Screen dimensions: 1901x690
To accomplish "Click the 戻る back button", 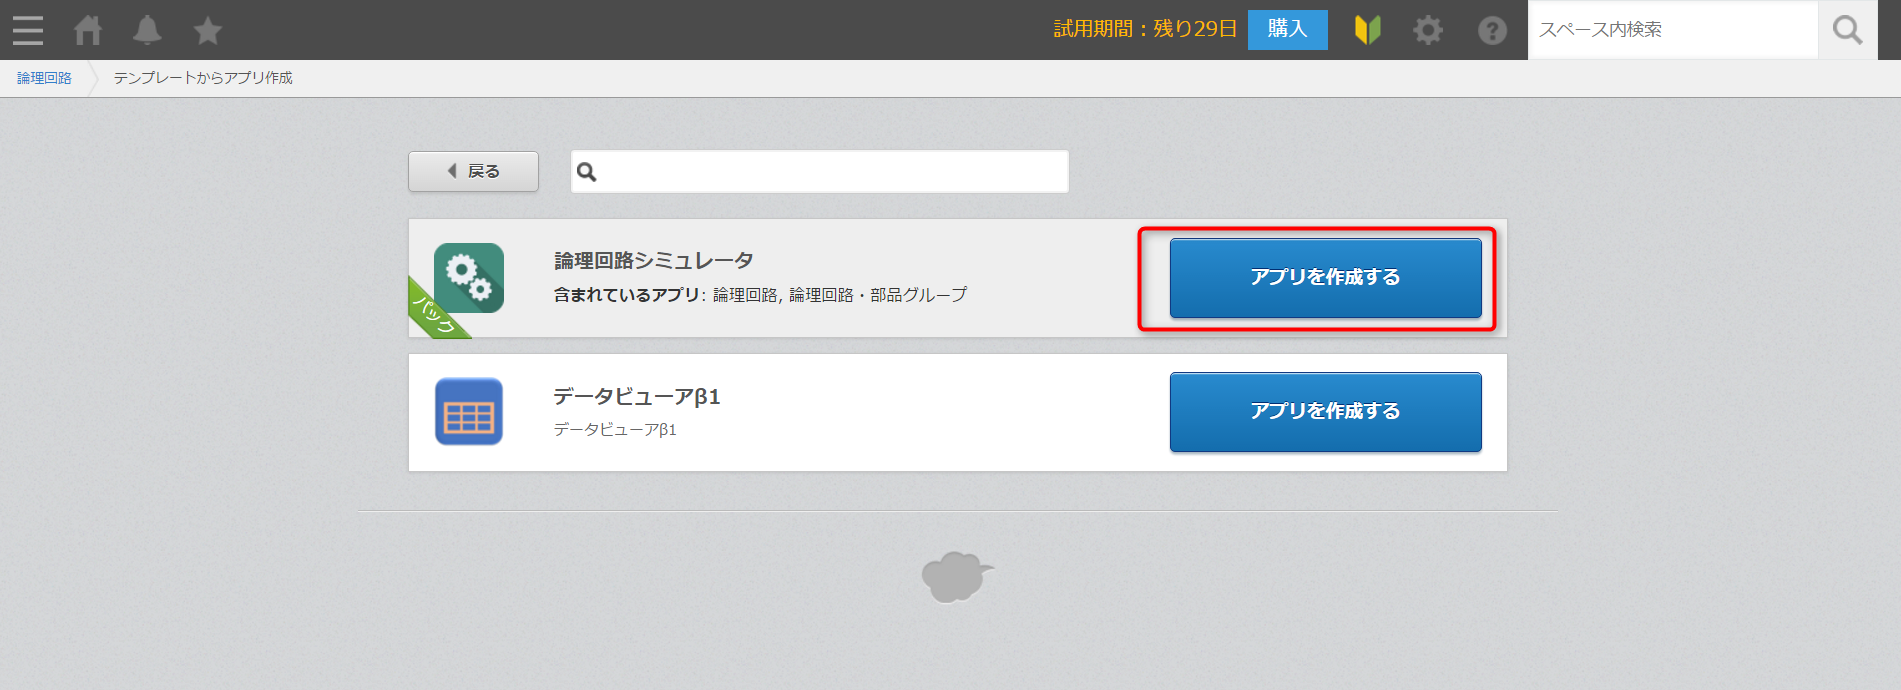I will [x=473, y=171].
